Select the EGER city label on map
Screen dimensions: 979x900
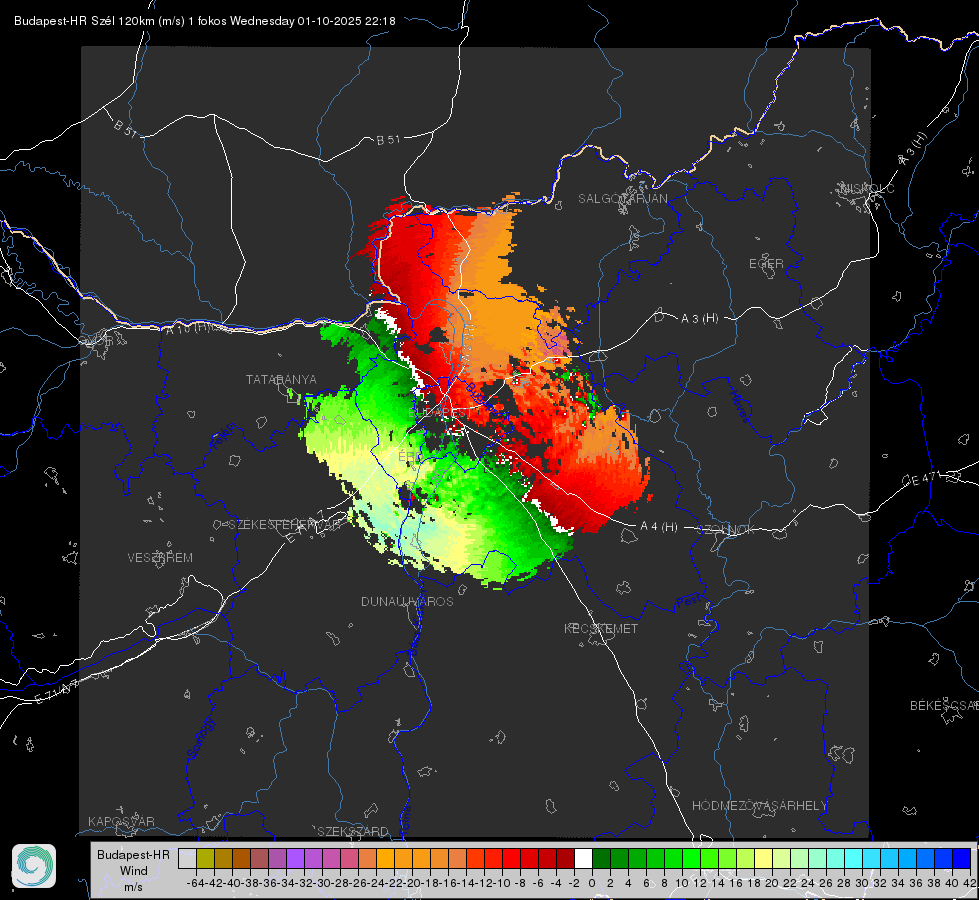click(766, 264)
